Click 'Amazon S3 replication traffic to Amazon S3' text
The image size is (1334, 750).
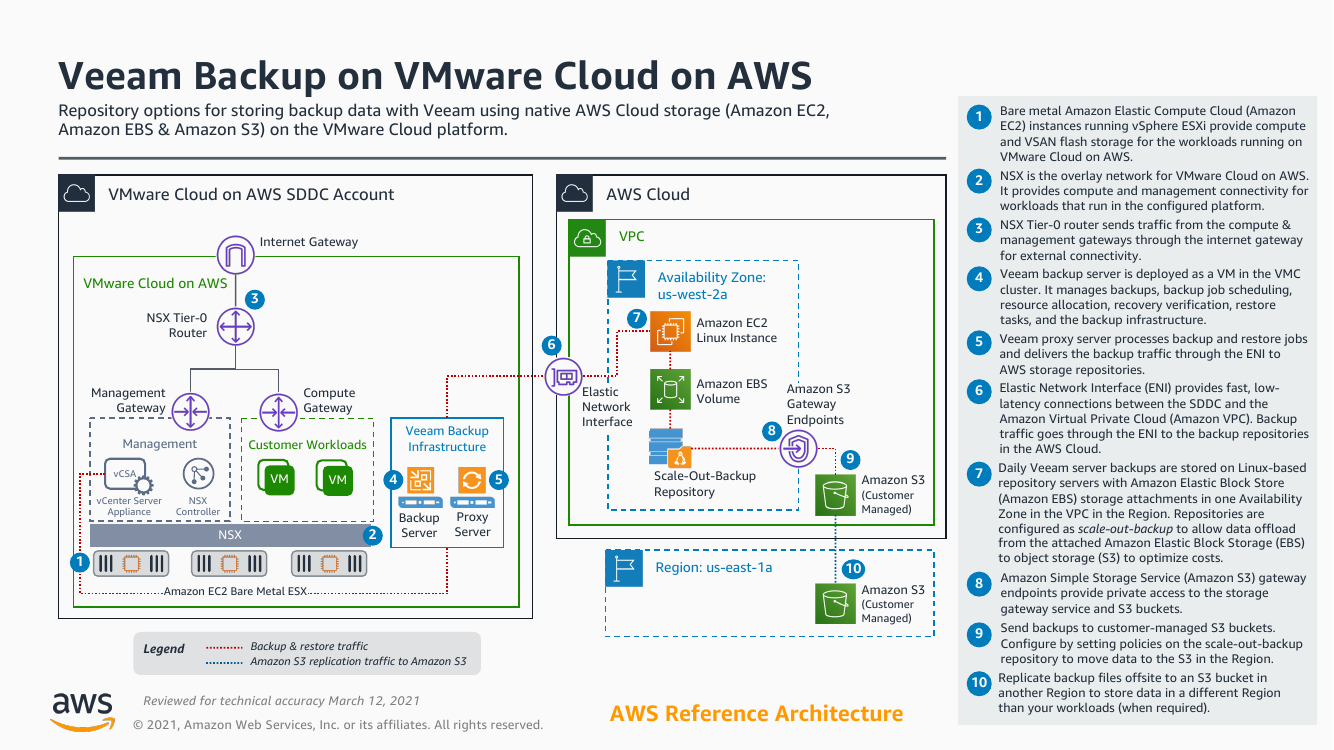(358, 662)
